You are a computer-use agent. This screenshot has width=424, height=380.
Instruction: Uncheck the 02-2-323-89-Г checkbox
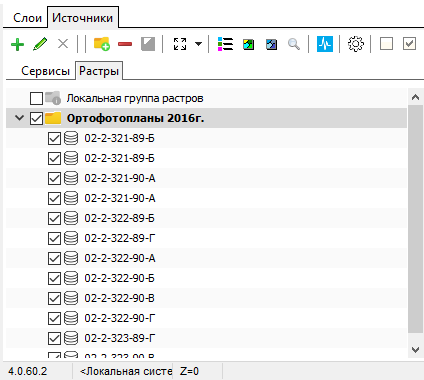(x=54, y=338)
